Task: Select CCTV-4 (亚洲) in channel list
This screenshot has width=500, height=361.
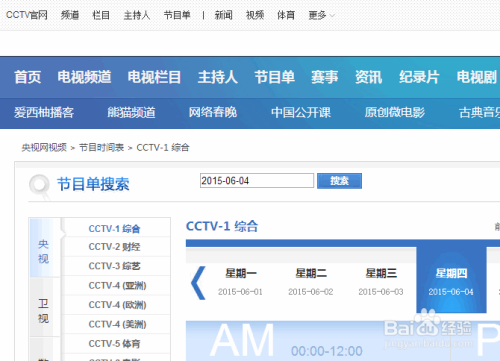Action: [116, 285]
